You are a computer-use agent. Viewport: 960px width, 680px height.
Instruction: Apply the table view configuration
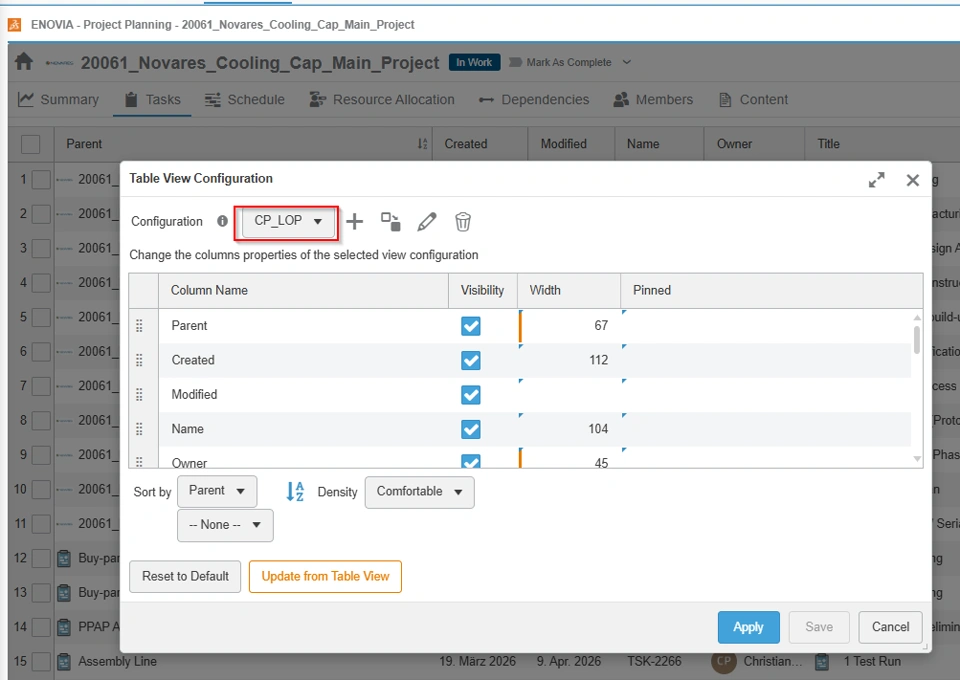(x=748, y=627)
